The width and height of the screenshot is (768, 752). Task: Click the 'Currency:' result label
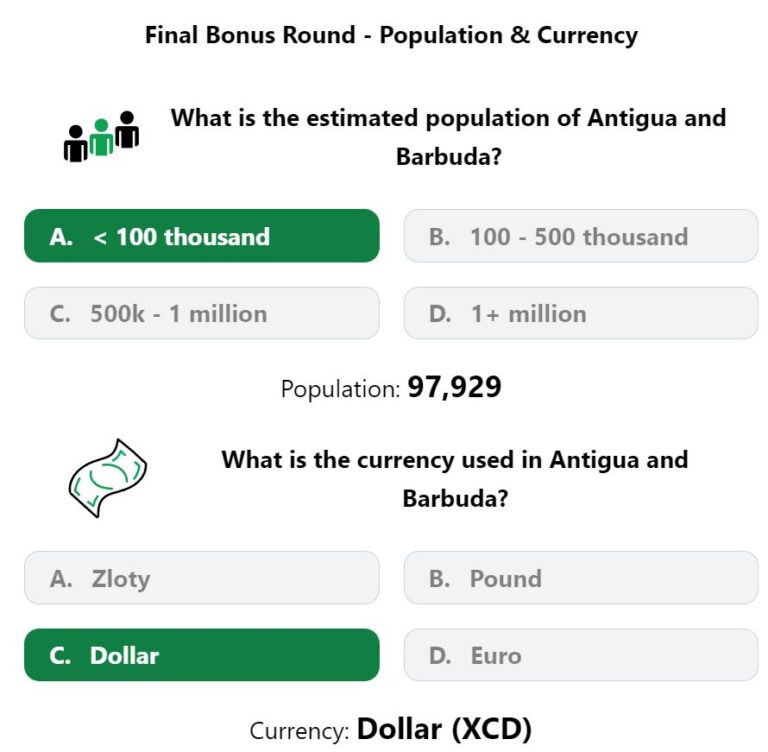(x=300, y=731)
